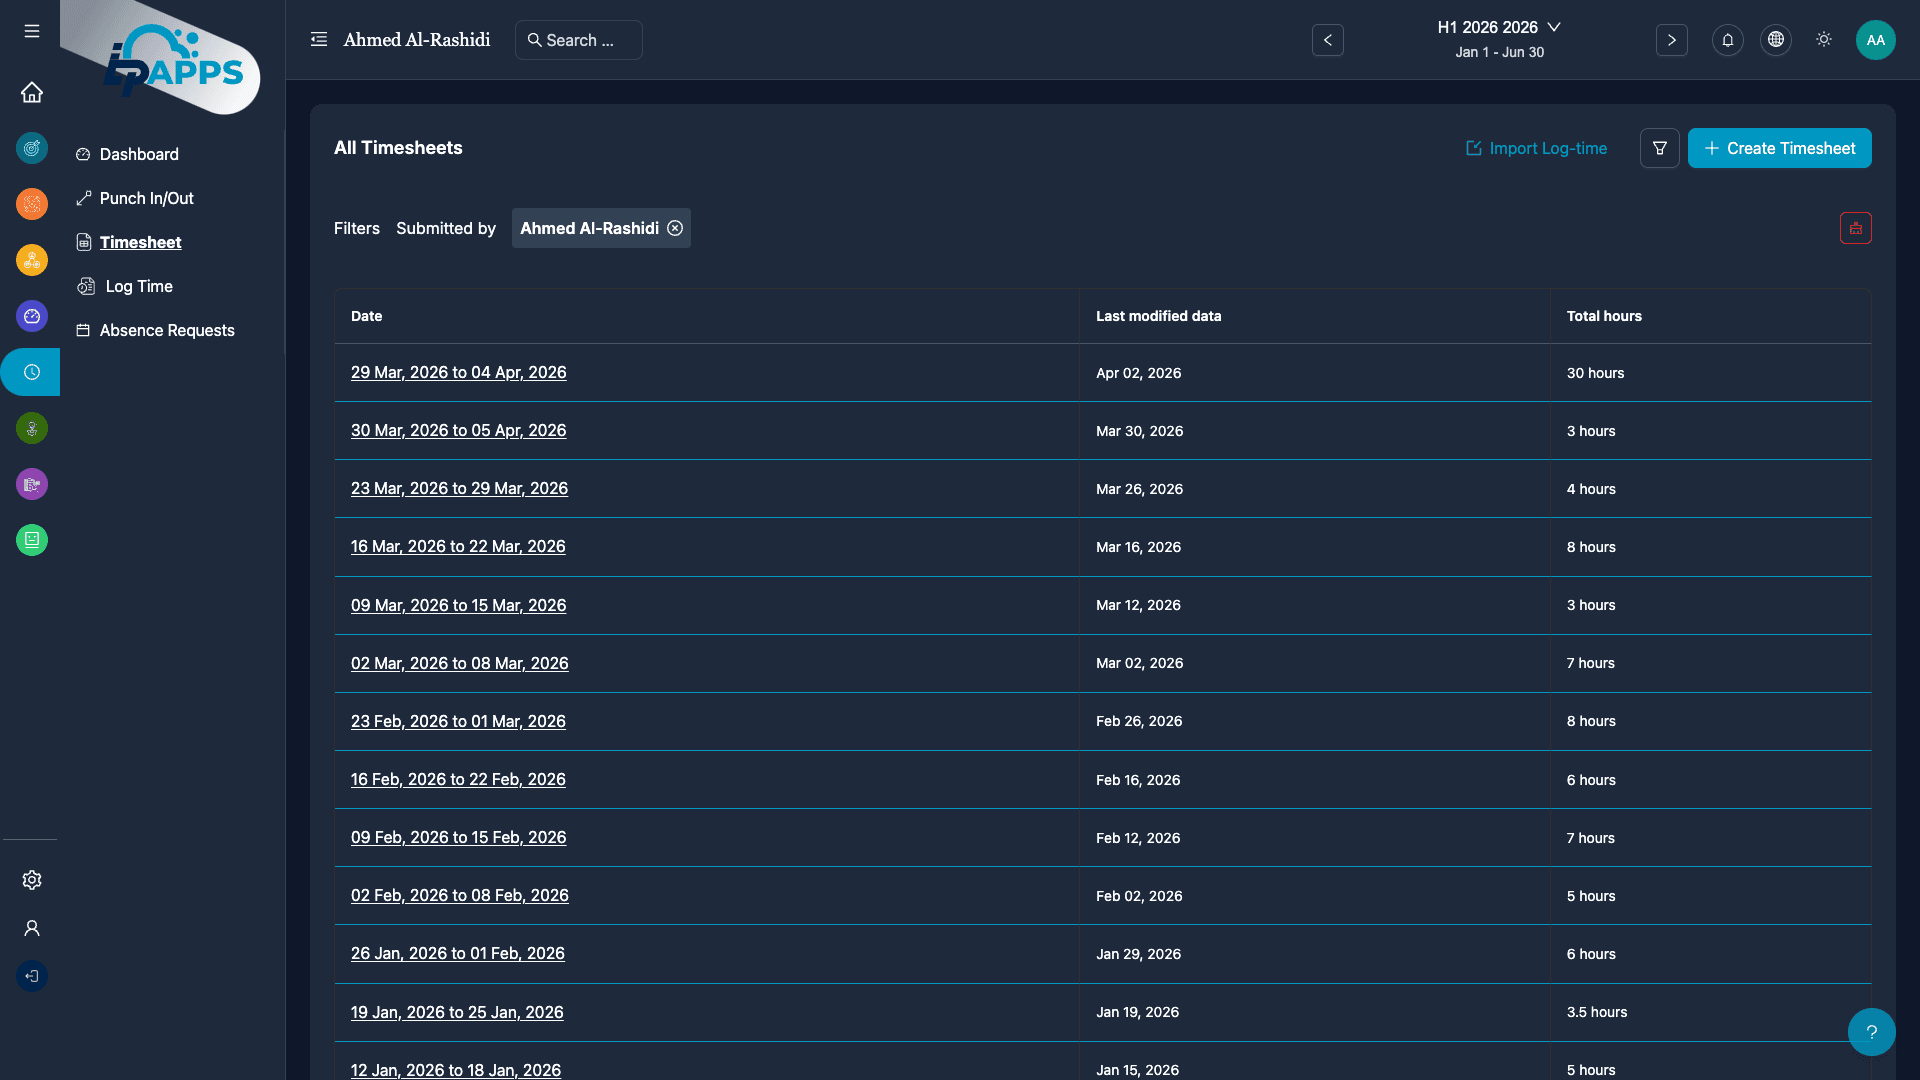Click the logout icon at bottom left
1920x1080 pixels.
[32, 976]
